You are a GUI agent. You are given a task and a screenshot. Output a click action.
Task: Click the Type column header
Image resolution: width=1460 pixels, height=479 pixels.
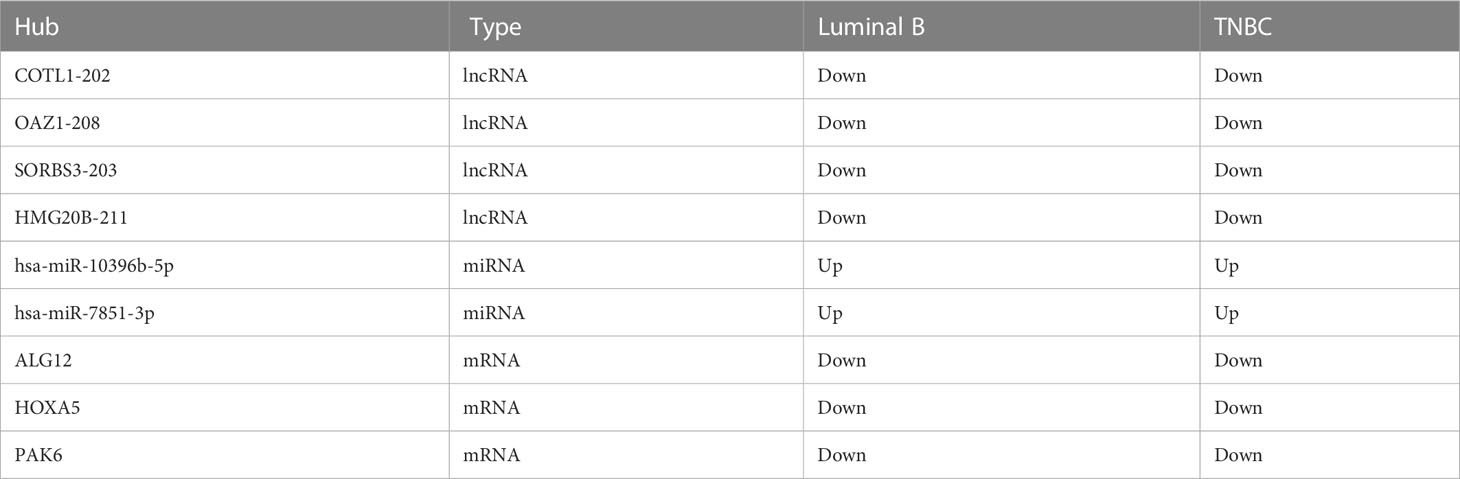[495, 27]
